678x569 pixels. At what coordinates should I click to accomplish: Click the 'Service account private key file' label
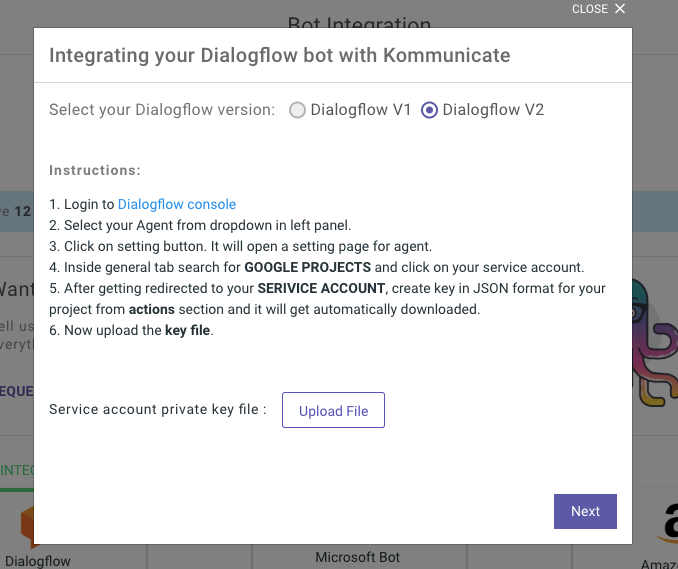coord(158,409)
